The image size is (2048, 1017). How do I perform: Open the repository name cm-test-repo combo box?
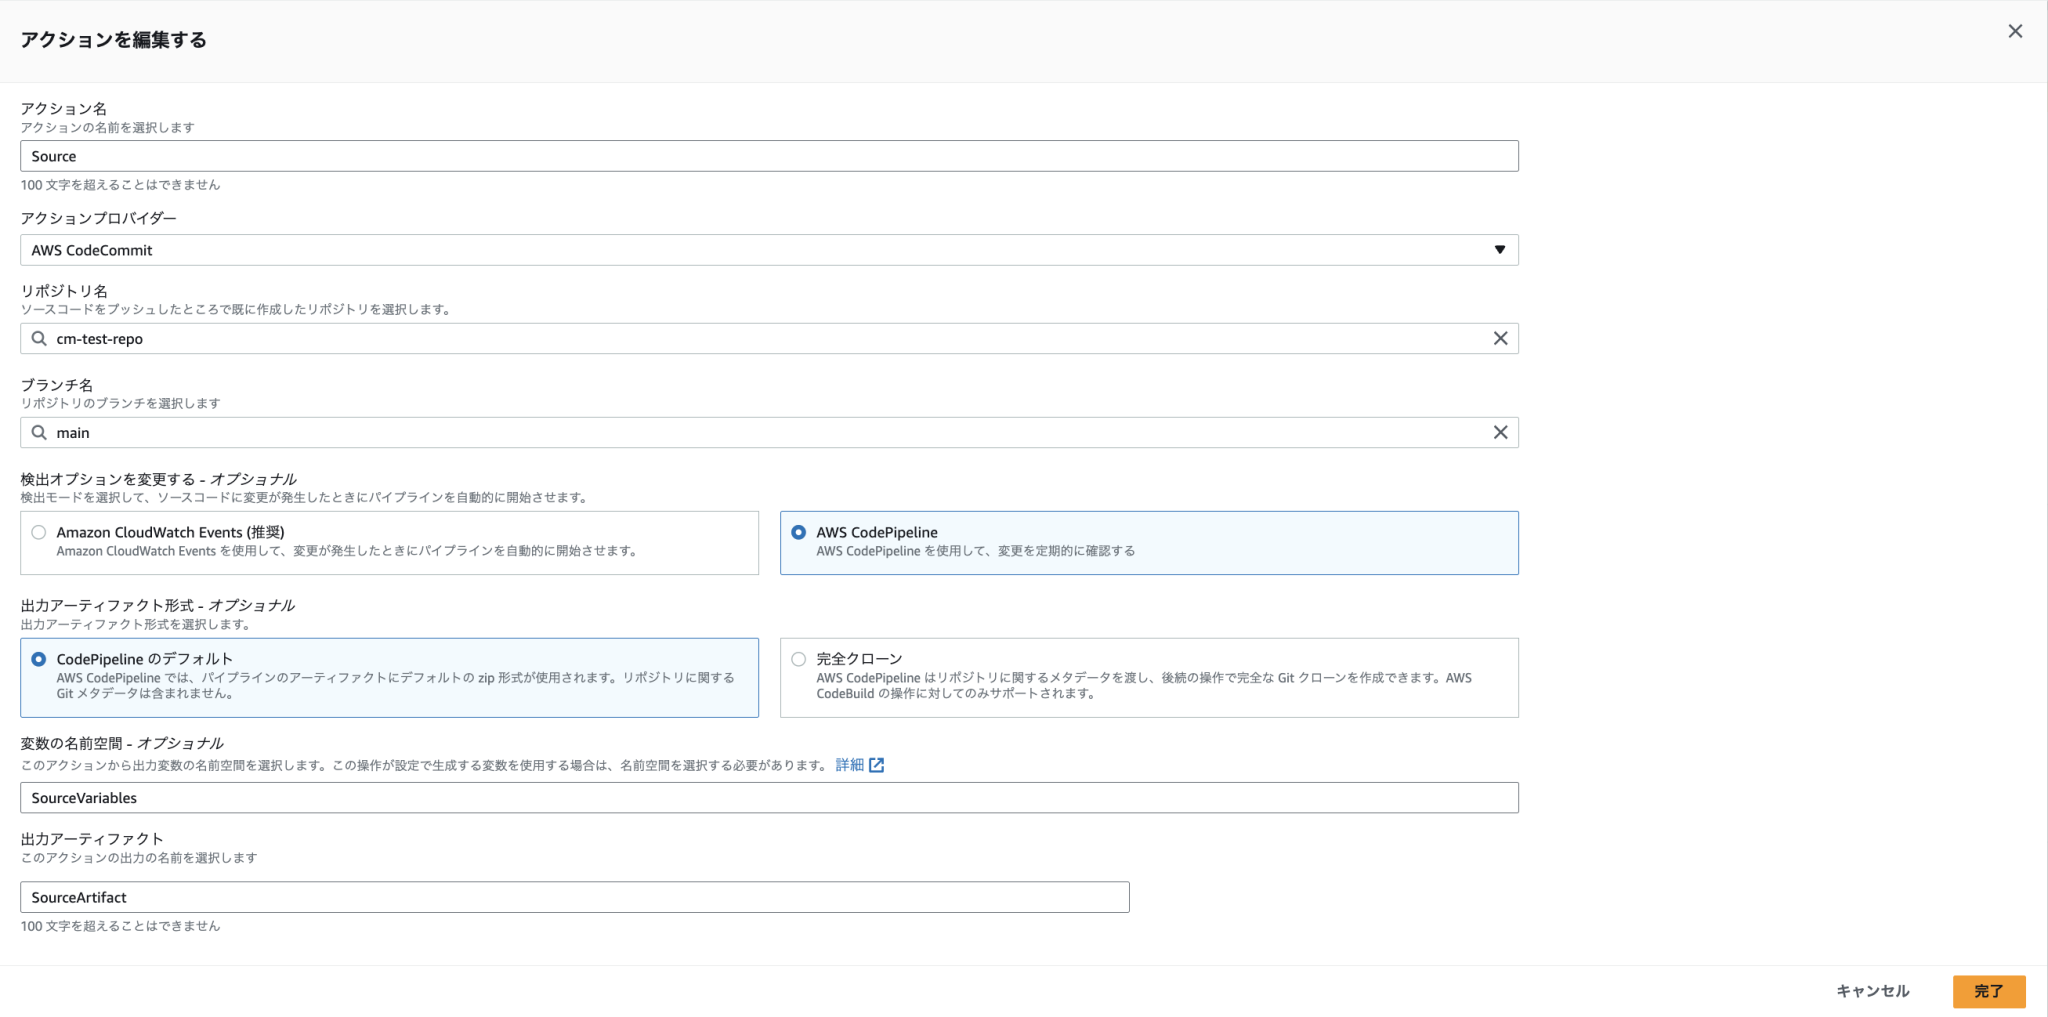[x=760, y=339]
